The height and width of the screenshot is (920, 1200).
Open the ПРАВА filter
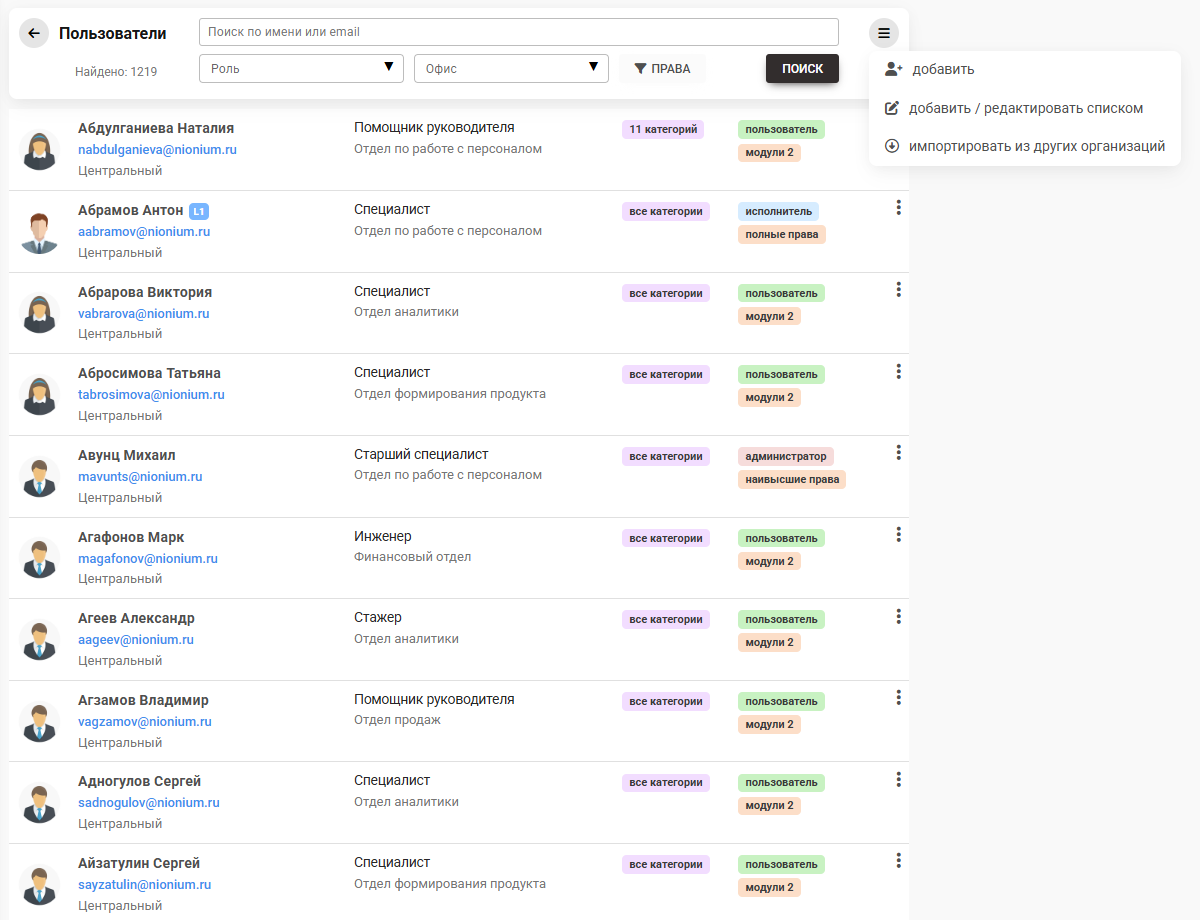[662, 69]
